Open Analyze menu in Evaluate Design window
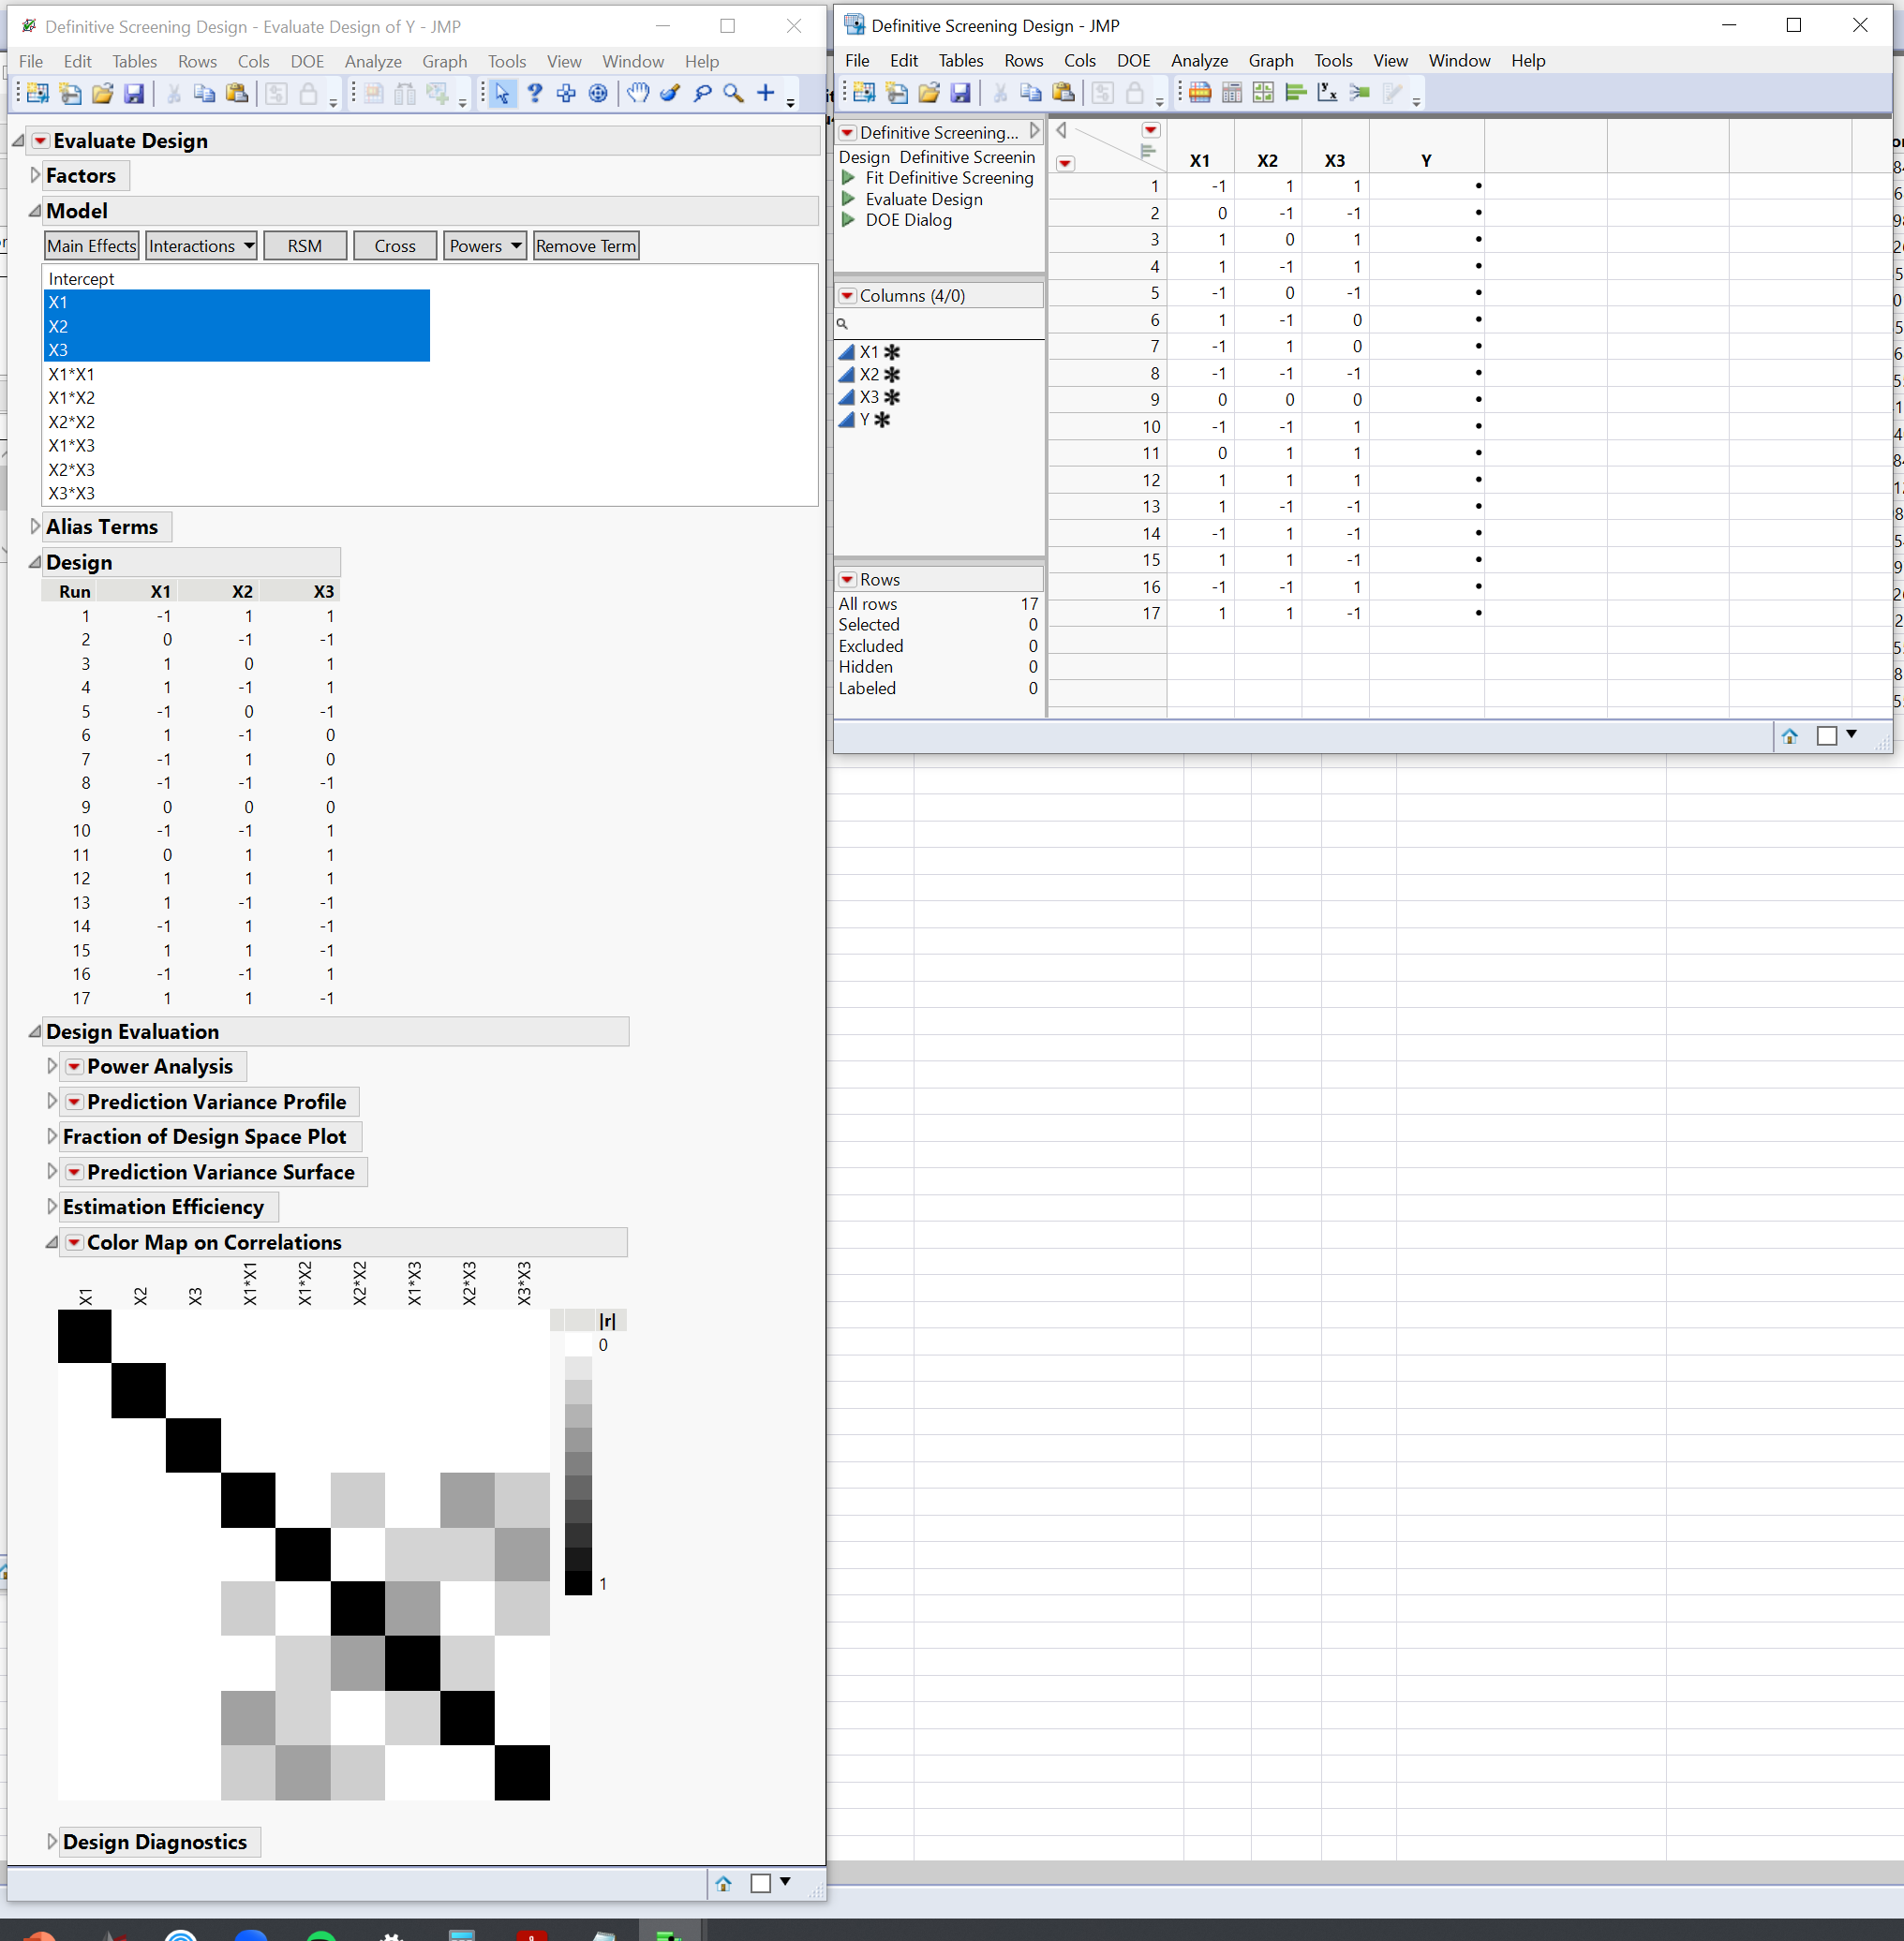Image resolution: width=1904 pixels, height=1941 pixels. [372, 62]
